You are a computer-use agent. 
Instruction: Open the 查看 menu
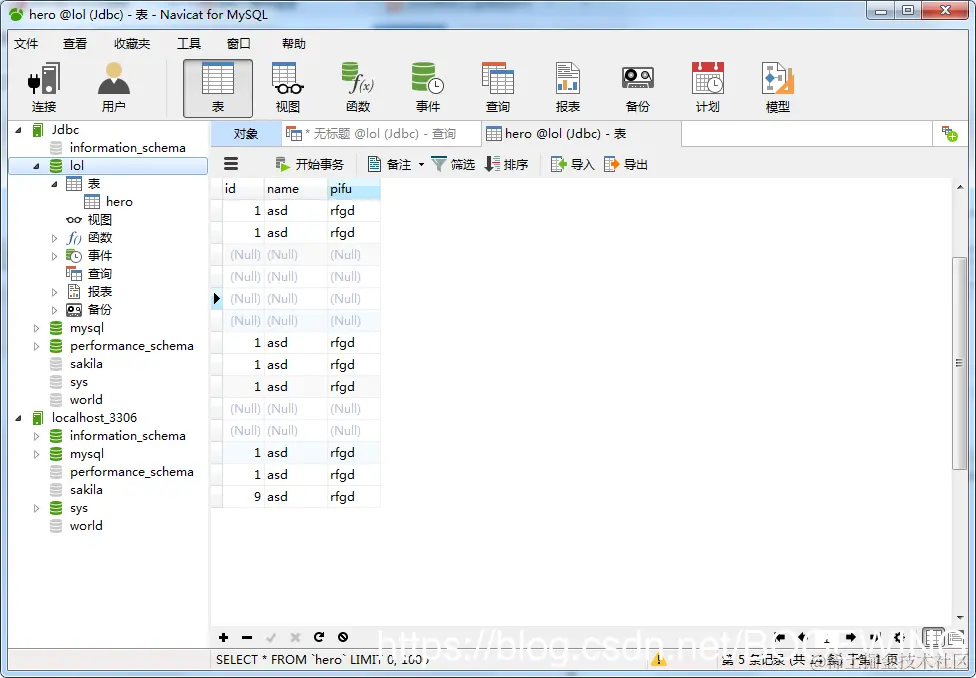pyautogui.click(x=75, y=44)
